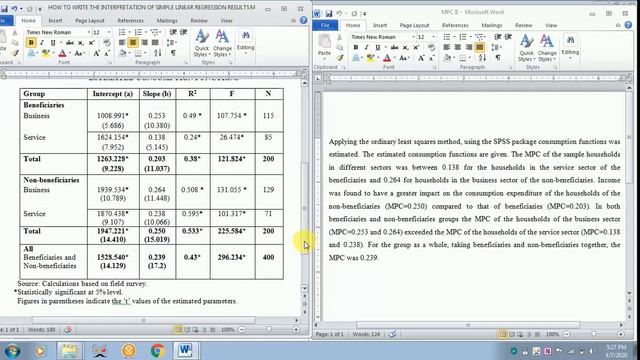
Task: Open Quick Styles gallery in left regression window
Action: tap(202, 43)
